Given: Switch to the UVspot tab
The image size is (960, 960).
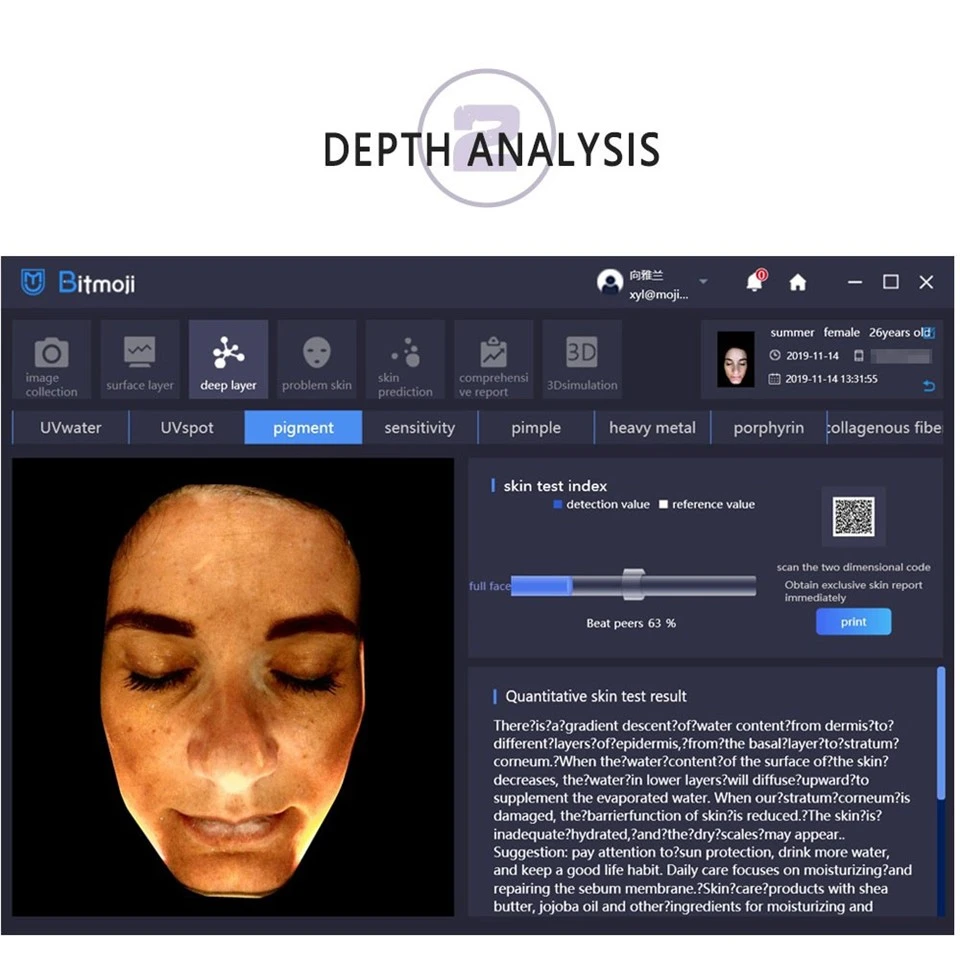Looking at the screenshot, I should pyautogui.click(x=187, y=427).
